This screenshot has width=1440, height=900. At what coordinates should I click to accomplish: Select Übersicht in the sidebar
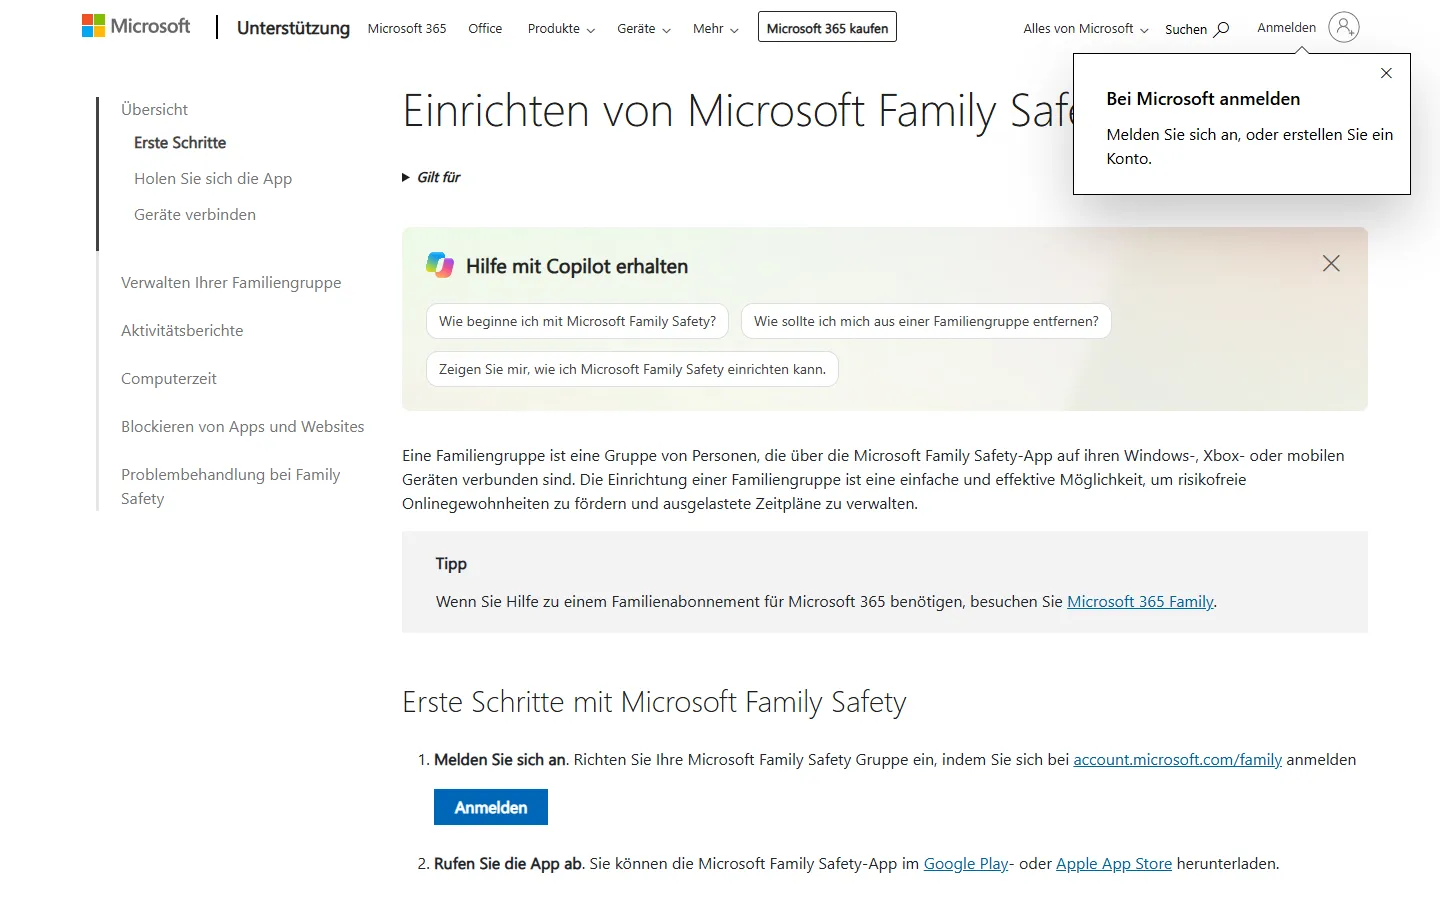(x=154, y=109)
